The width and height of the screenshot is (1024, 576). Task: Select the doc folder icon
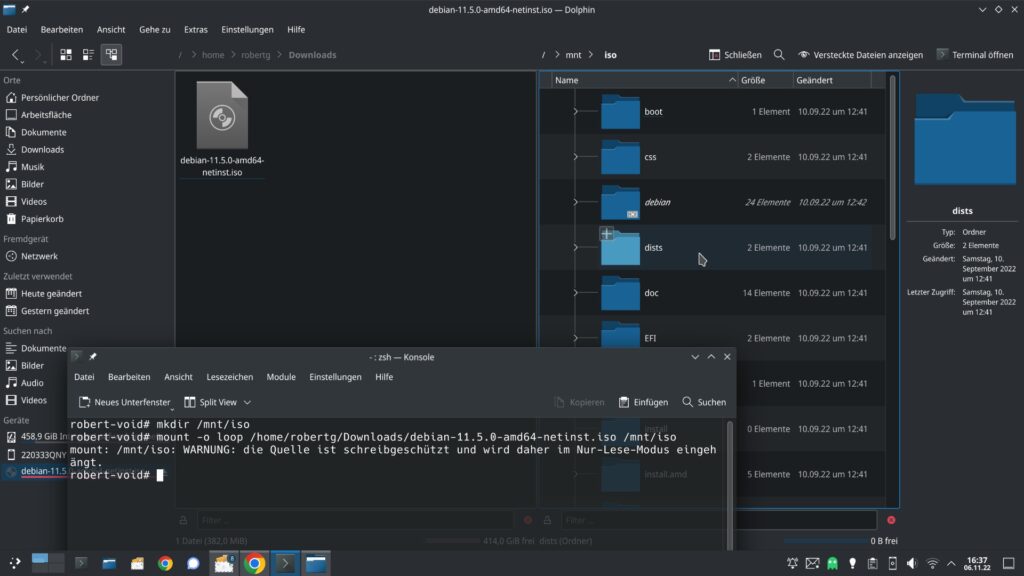click(x=620, y=293)
